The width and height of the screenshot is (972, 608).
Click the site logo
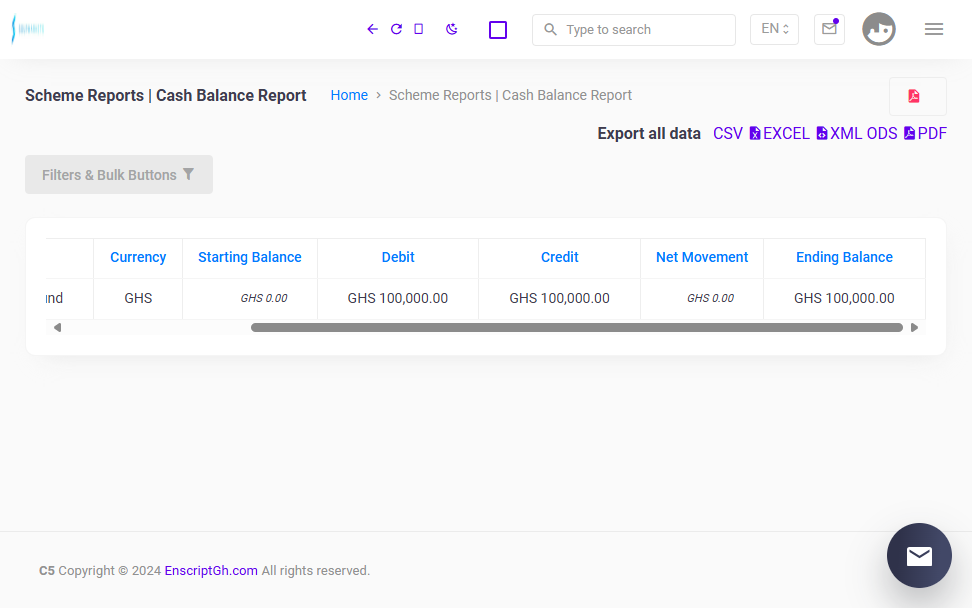pos(28,29)
